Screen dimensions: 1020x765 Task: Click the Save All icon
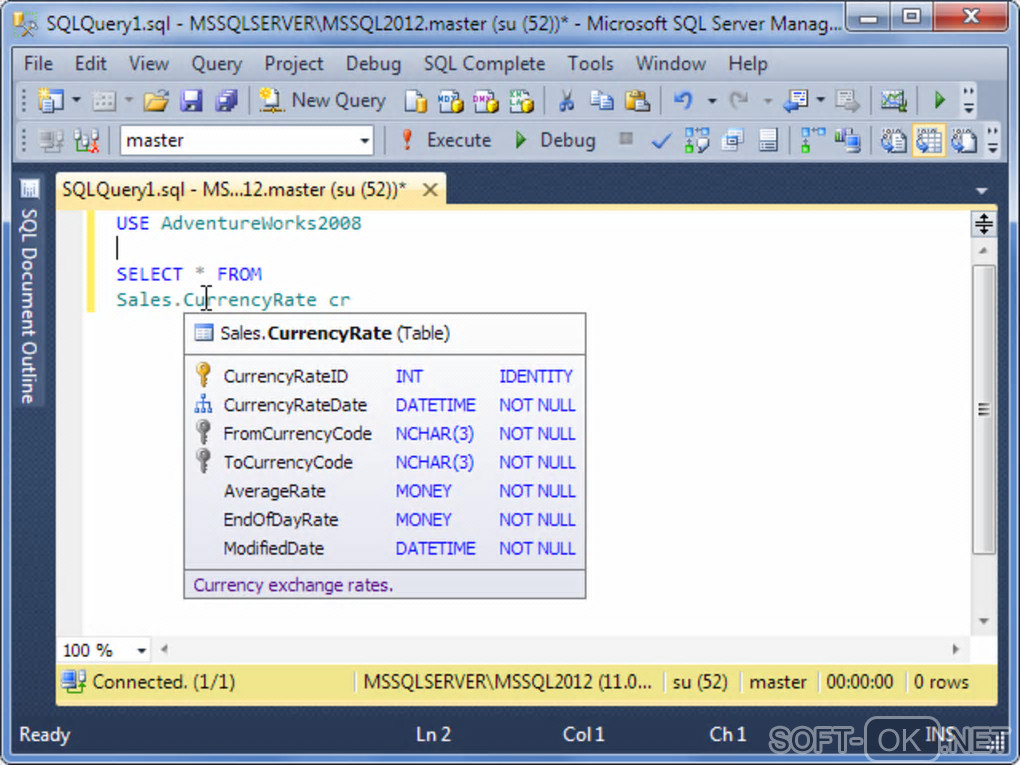[226, 101]
